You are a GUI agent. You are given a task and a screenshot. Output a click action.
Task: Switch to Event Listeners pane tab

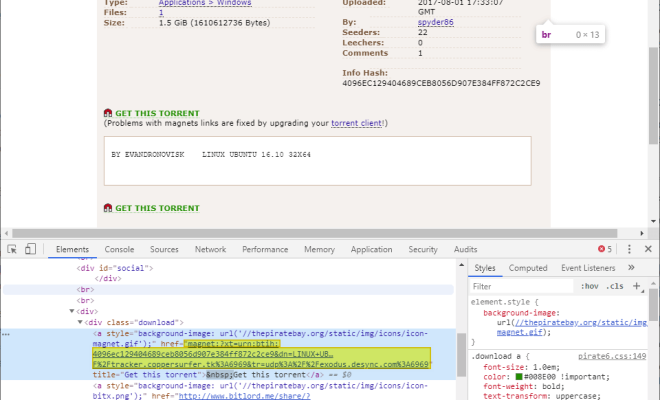point(588,268)
